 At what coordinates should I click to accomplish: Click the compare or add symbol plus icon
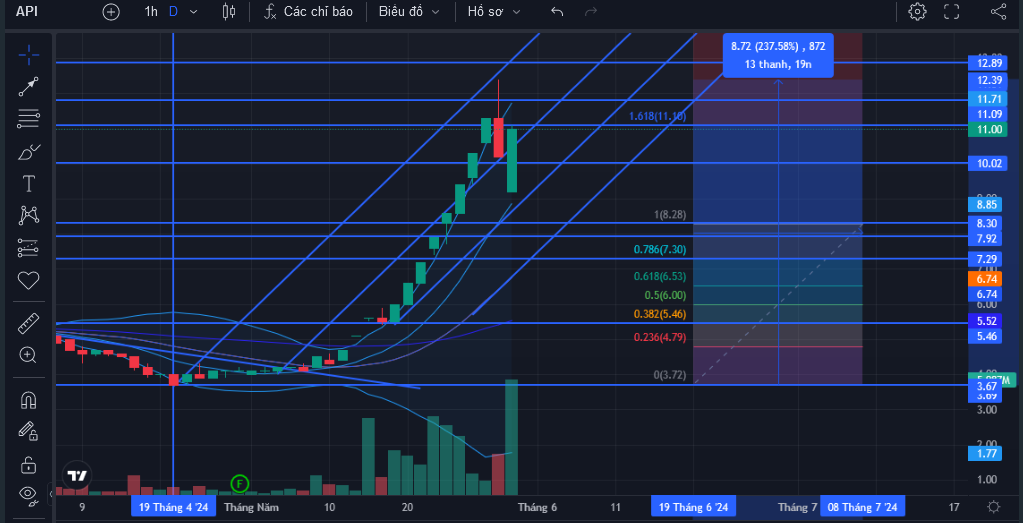(x=112, y=12)
